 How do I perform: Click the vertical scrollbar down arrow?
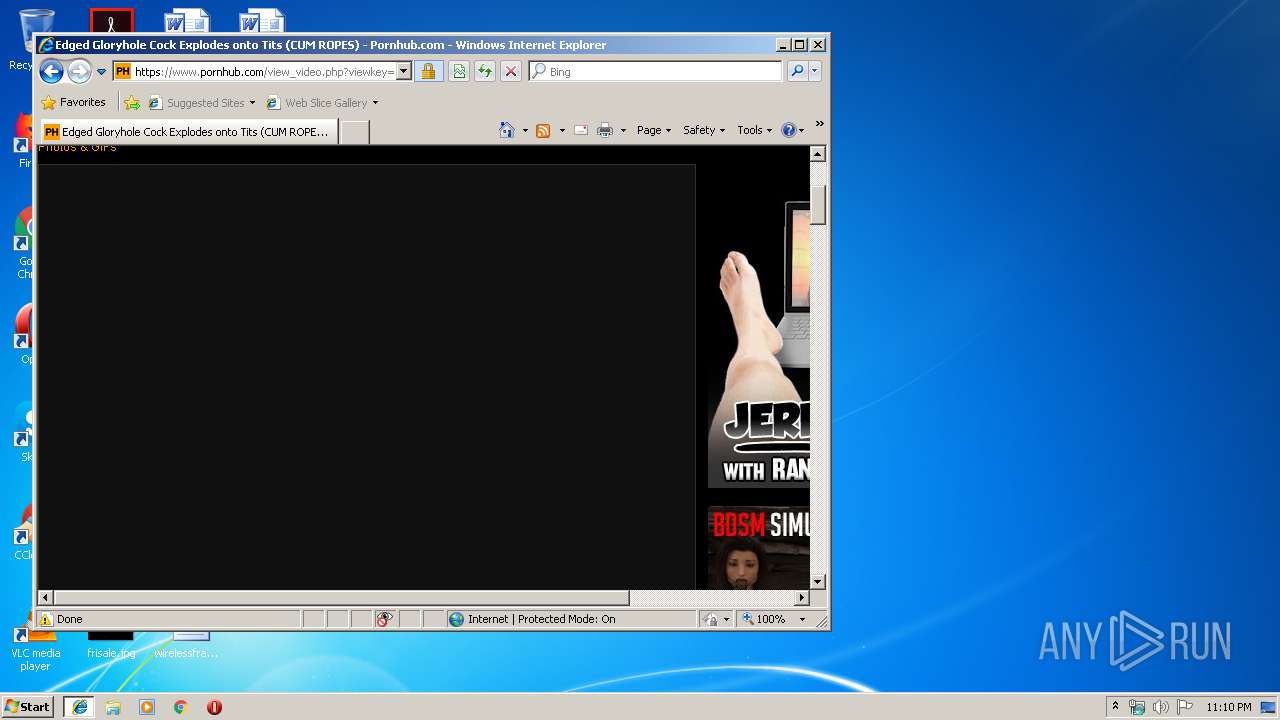click(817, 581)
